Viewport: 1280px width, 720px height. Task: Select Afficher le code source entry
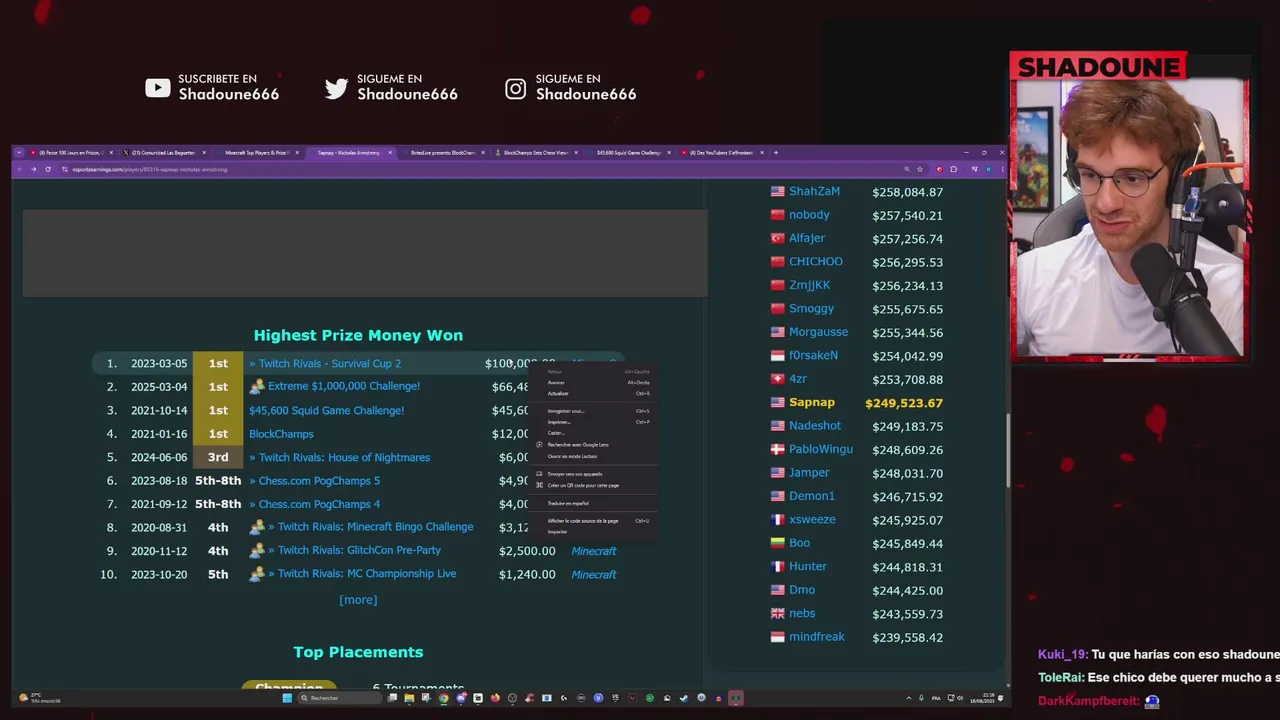pyautogui.click(x=594, y=521)
